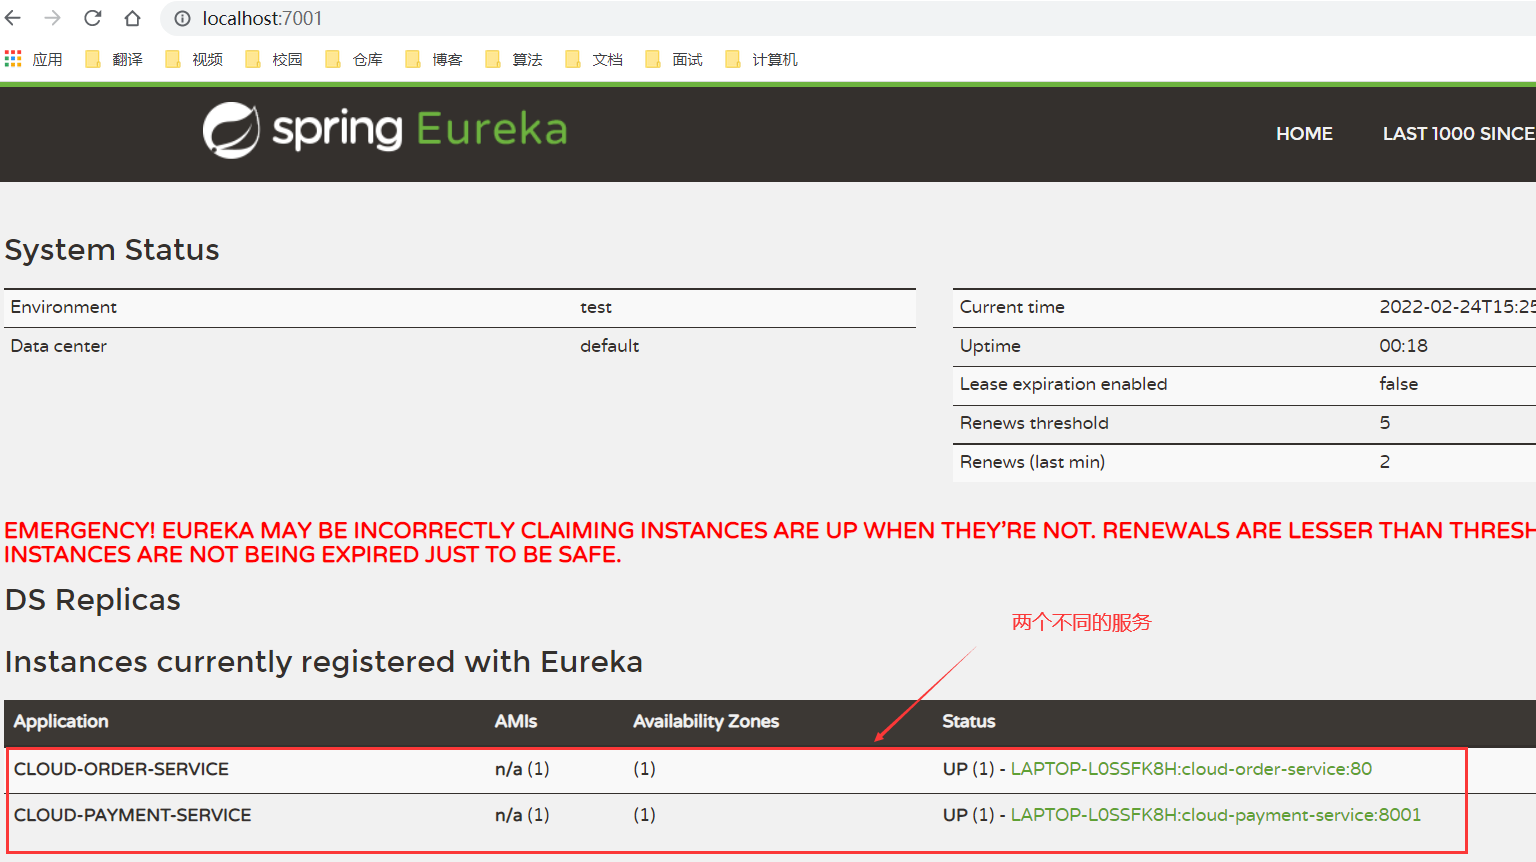The image size is (1536, 862).
Task: Open the 文档 bookmark folder
Action: [x=593, y=59]
